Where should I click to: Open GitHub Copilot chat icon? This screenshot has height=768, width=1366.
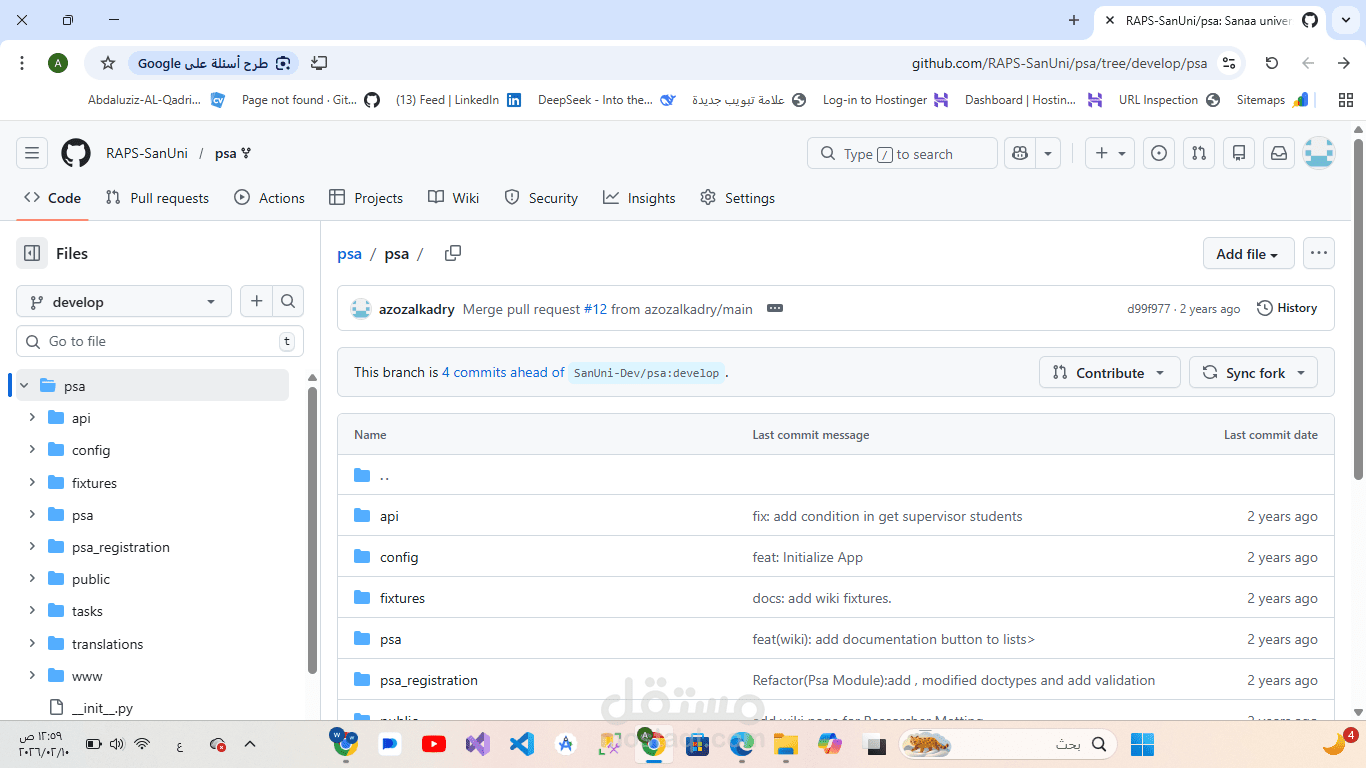coord(1020,153)
